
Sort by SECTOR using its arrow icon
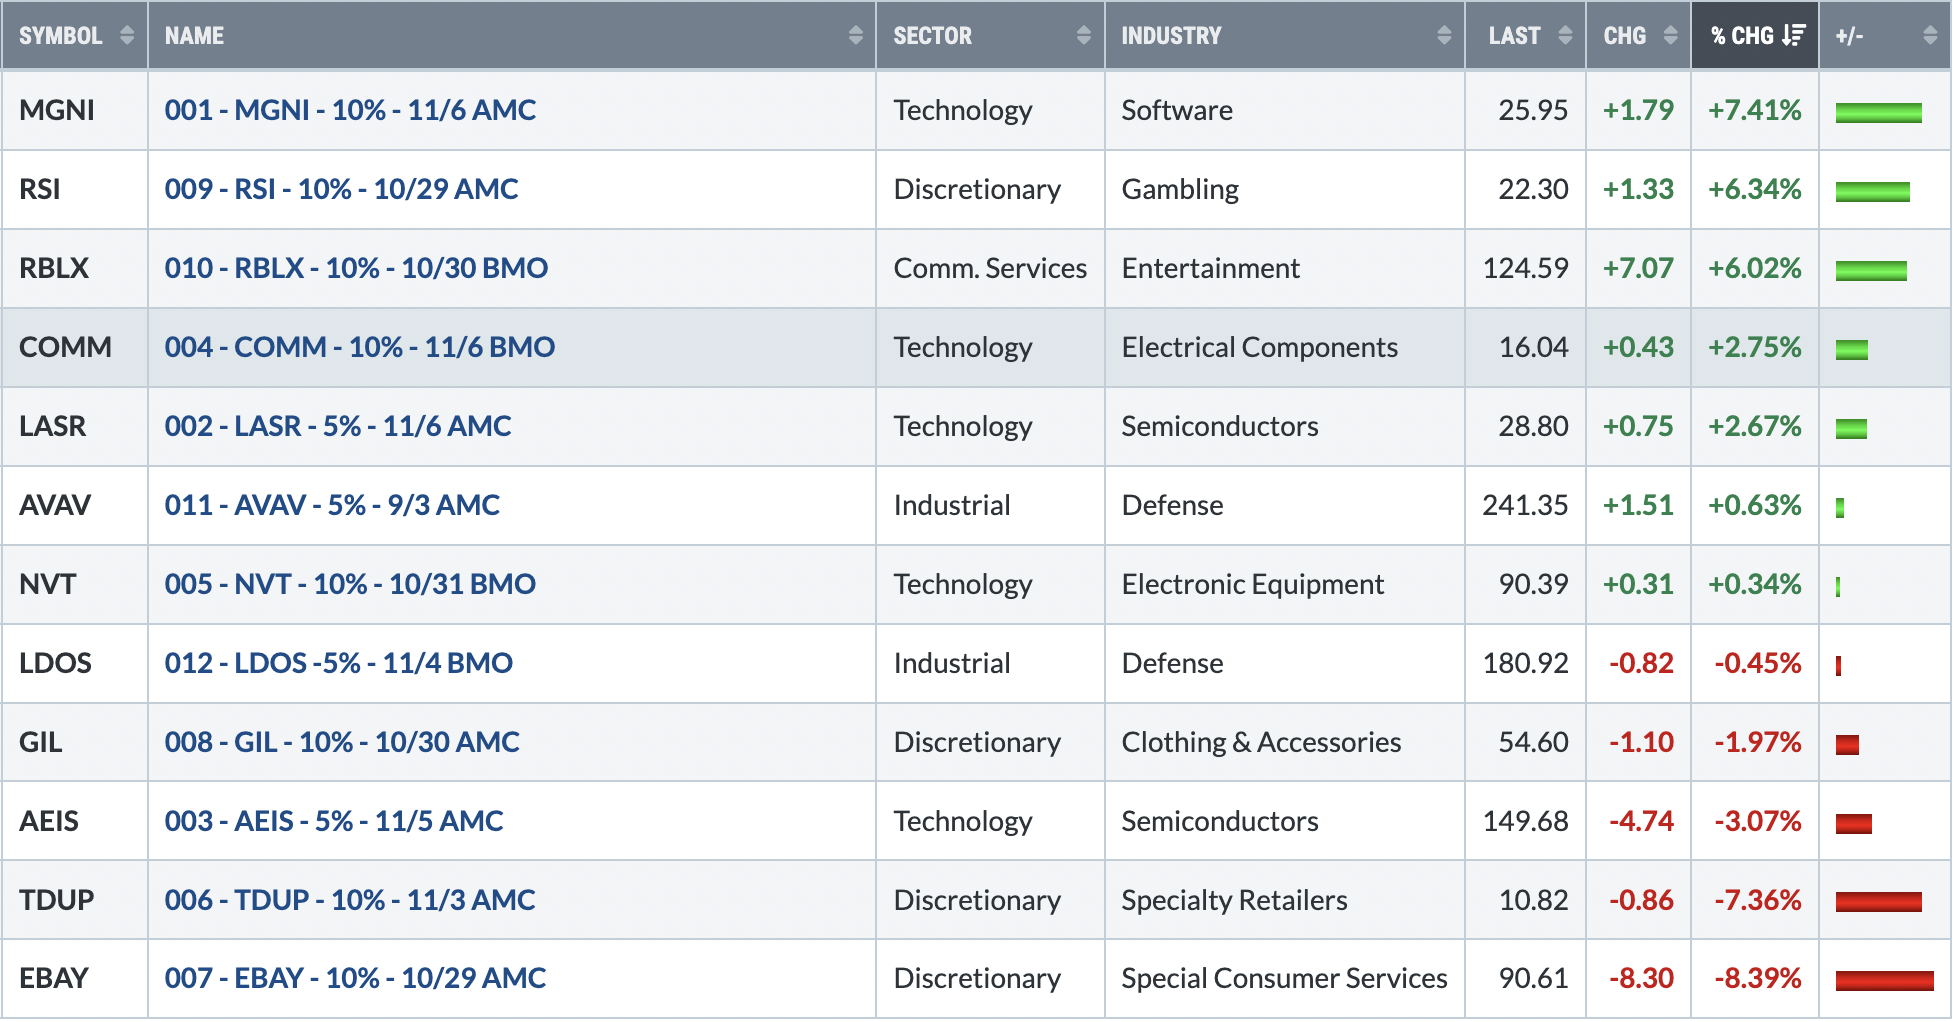pos(1083,36)
